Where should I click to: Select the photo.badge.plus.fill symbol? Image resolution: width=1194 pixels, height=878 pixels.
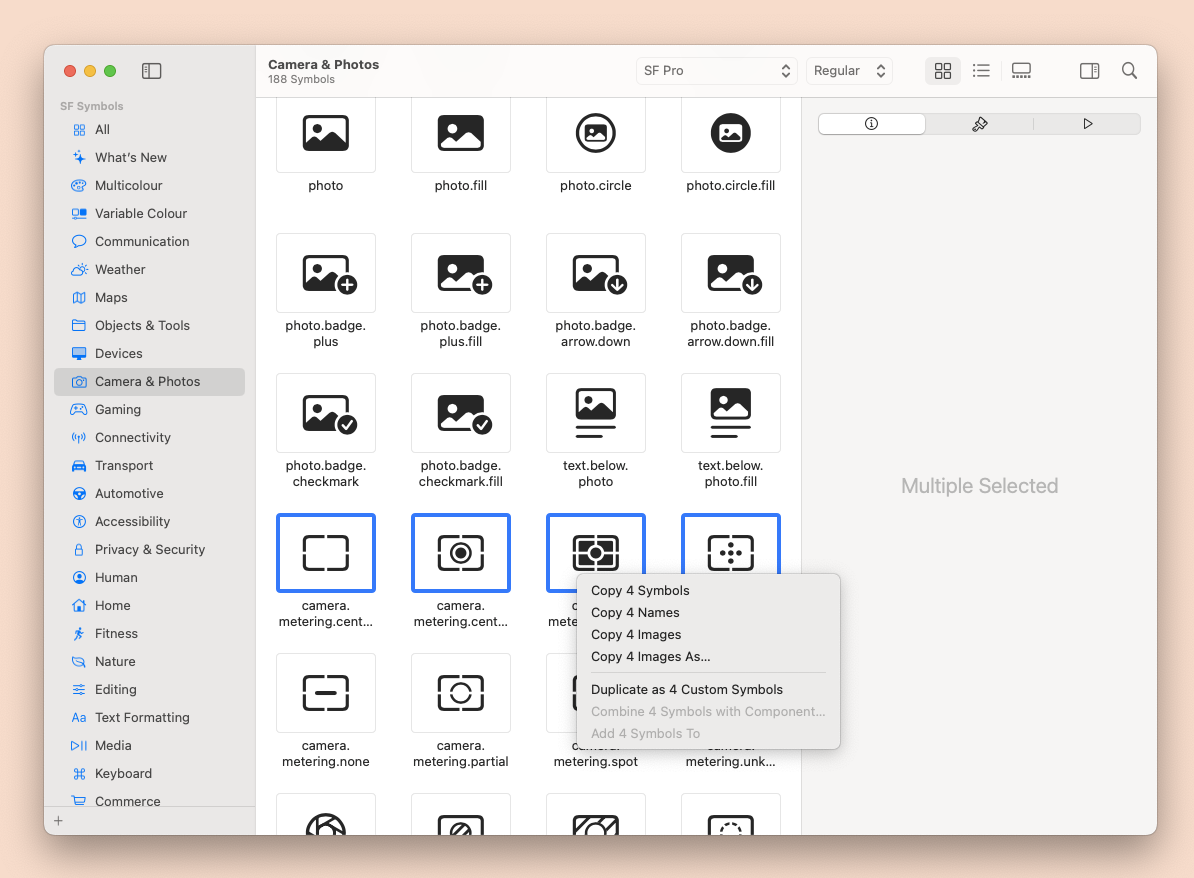461,273
